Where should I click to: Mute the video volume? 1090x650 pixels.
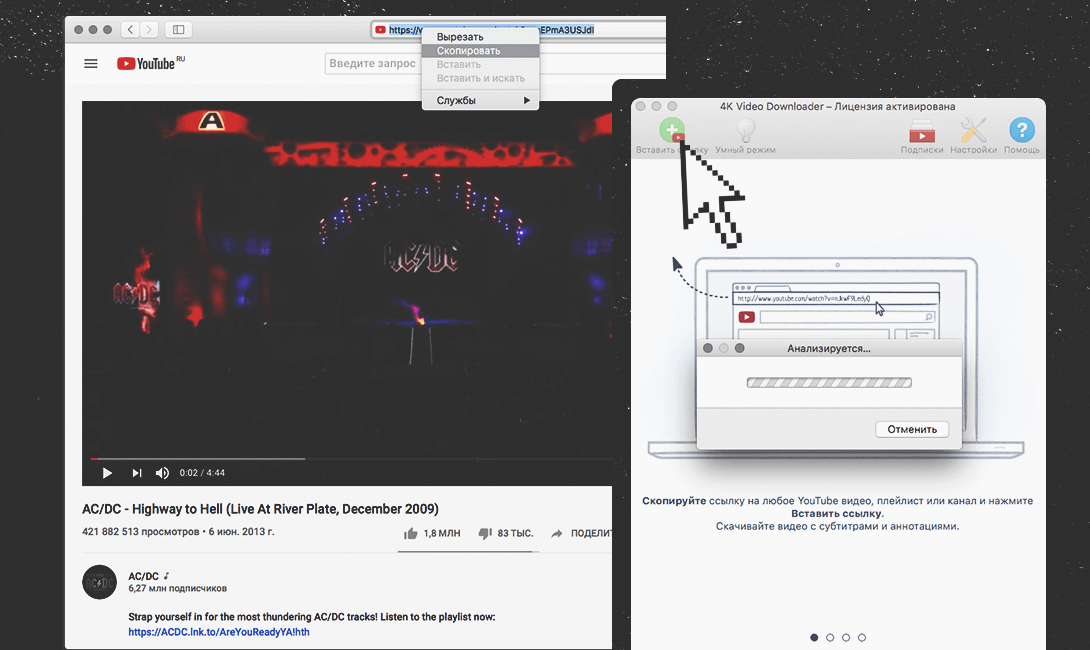pos(162,473)
